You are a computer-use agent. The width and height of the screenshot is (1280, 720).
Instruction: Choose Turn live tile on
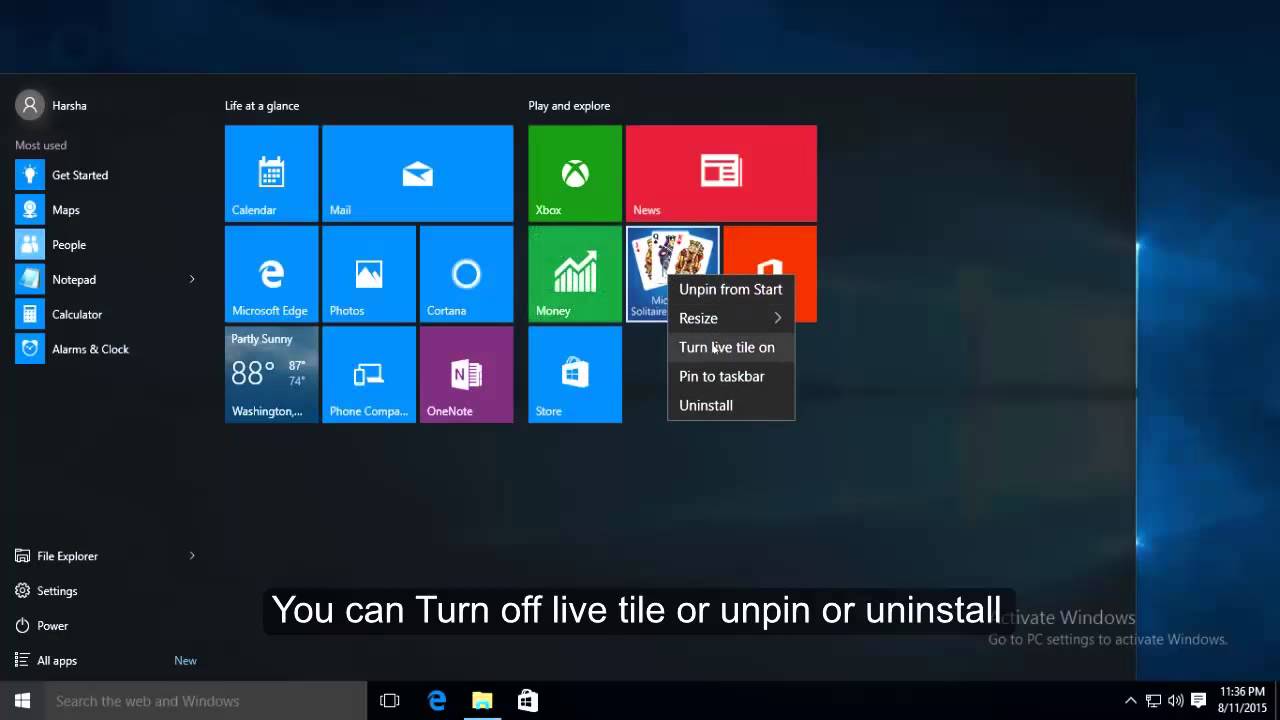coord(731,347)
